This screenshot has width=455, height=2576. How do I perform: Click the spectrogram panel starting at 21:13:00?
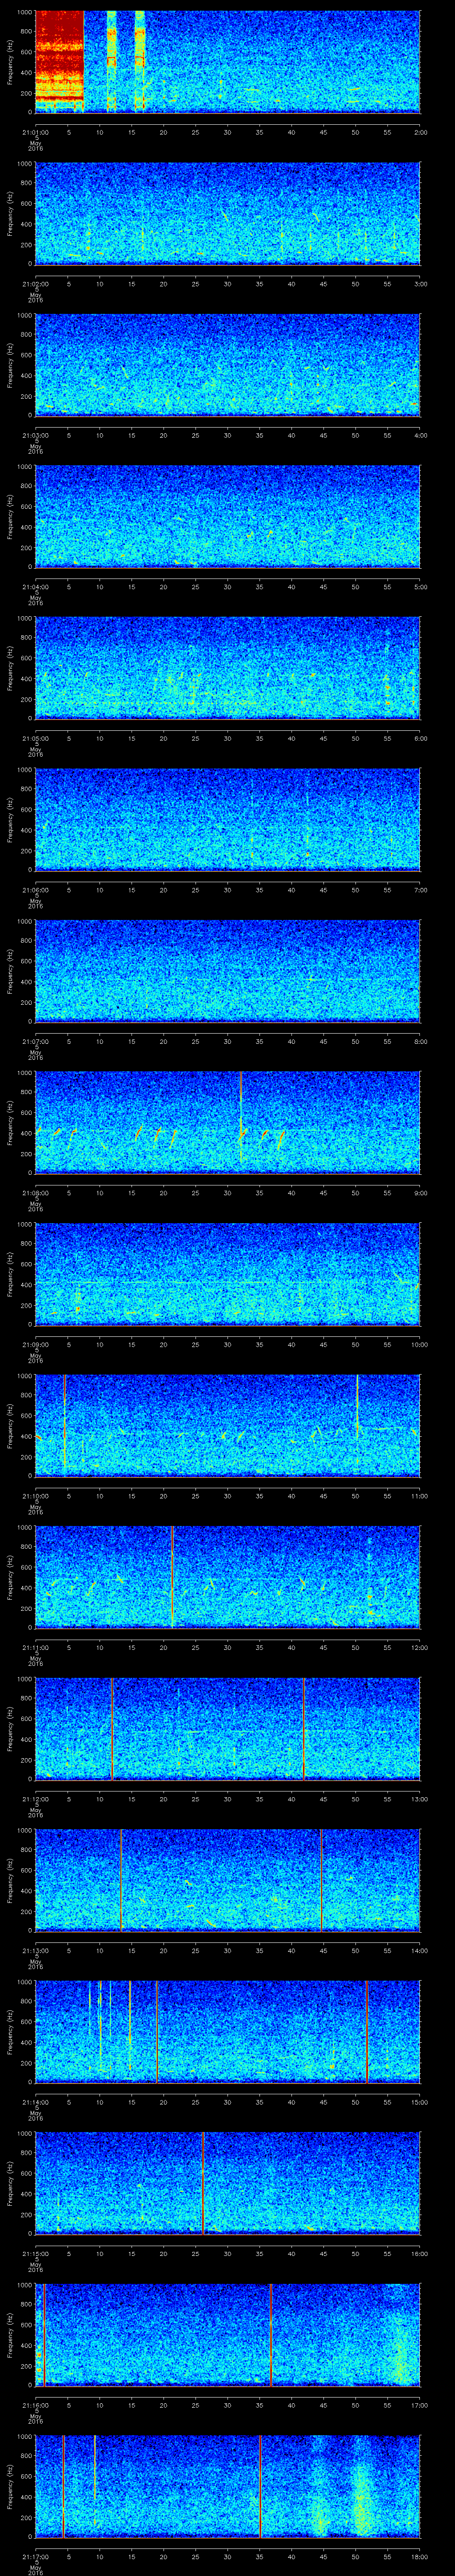click(x=227, y=1880)
